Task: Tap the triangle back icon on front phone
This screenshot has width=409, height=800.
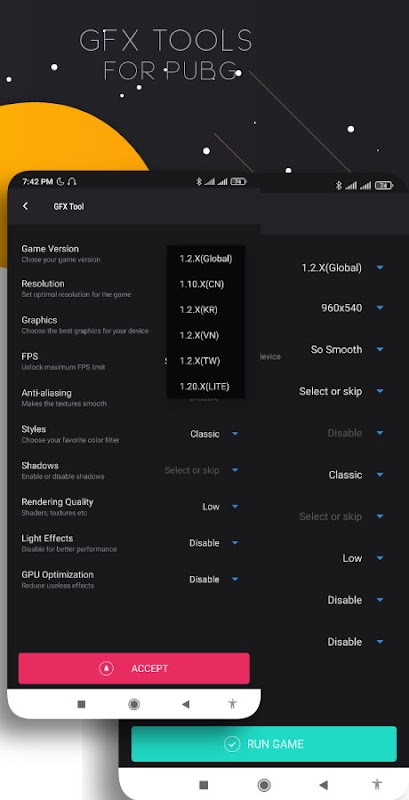Action: (x=186, y=704)
